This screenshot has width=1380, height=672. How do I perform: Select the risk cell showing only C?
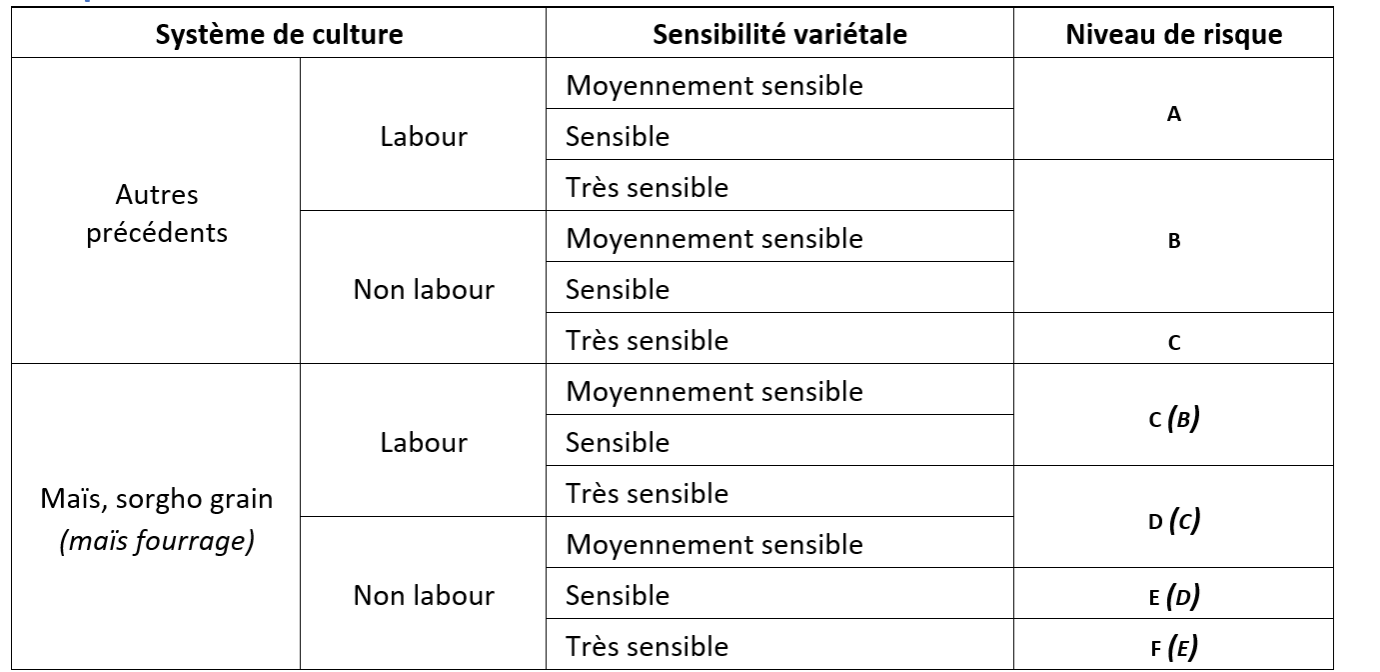coord(1174,341)
